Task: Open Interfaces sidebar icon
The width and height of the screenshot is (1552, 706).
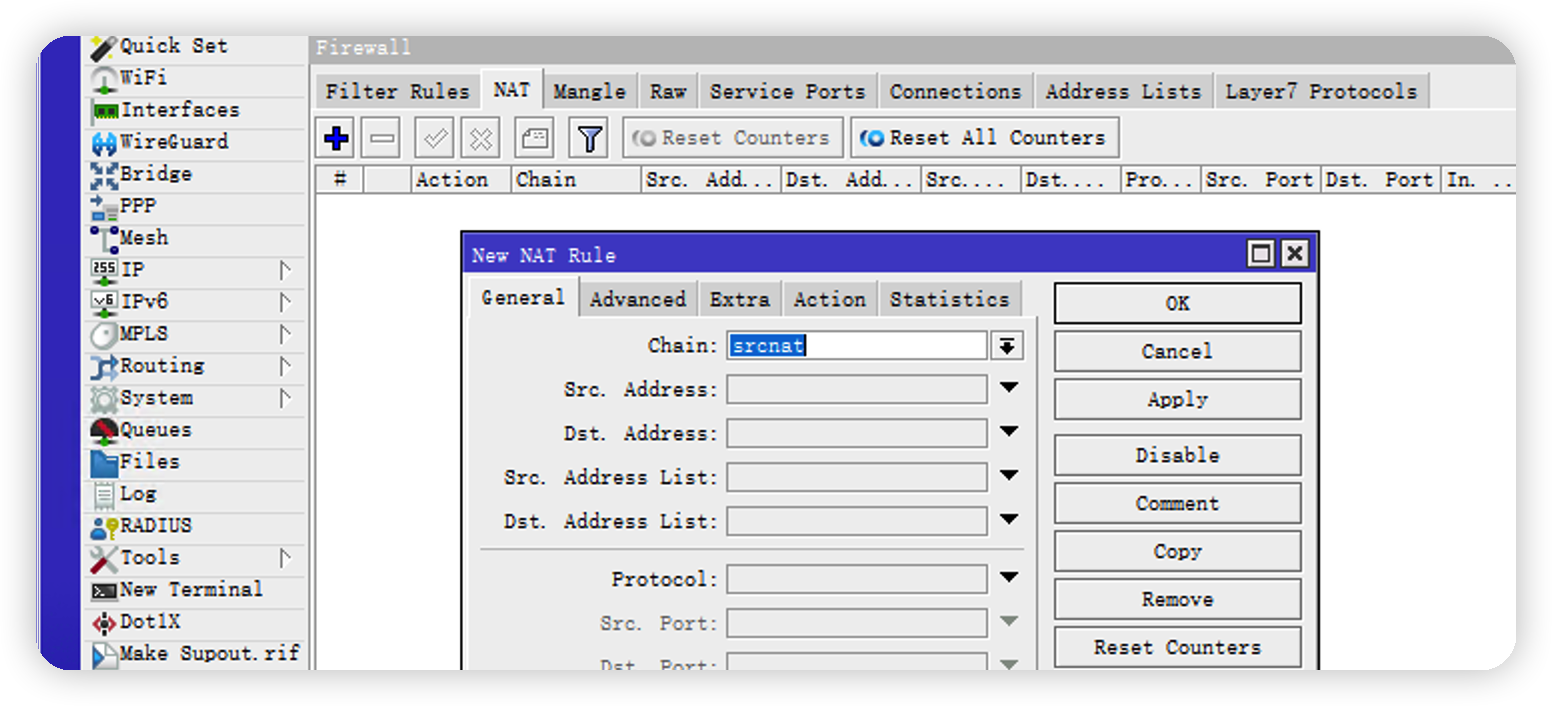Action: pos(104,111)
